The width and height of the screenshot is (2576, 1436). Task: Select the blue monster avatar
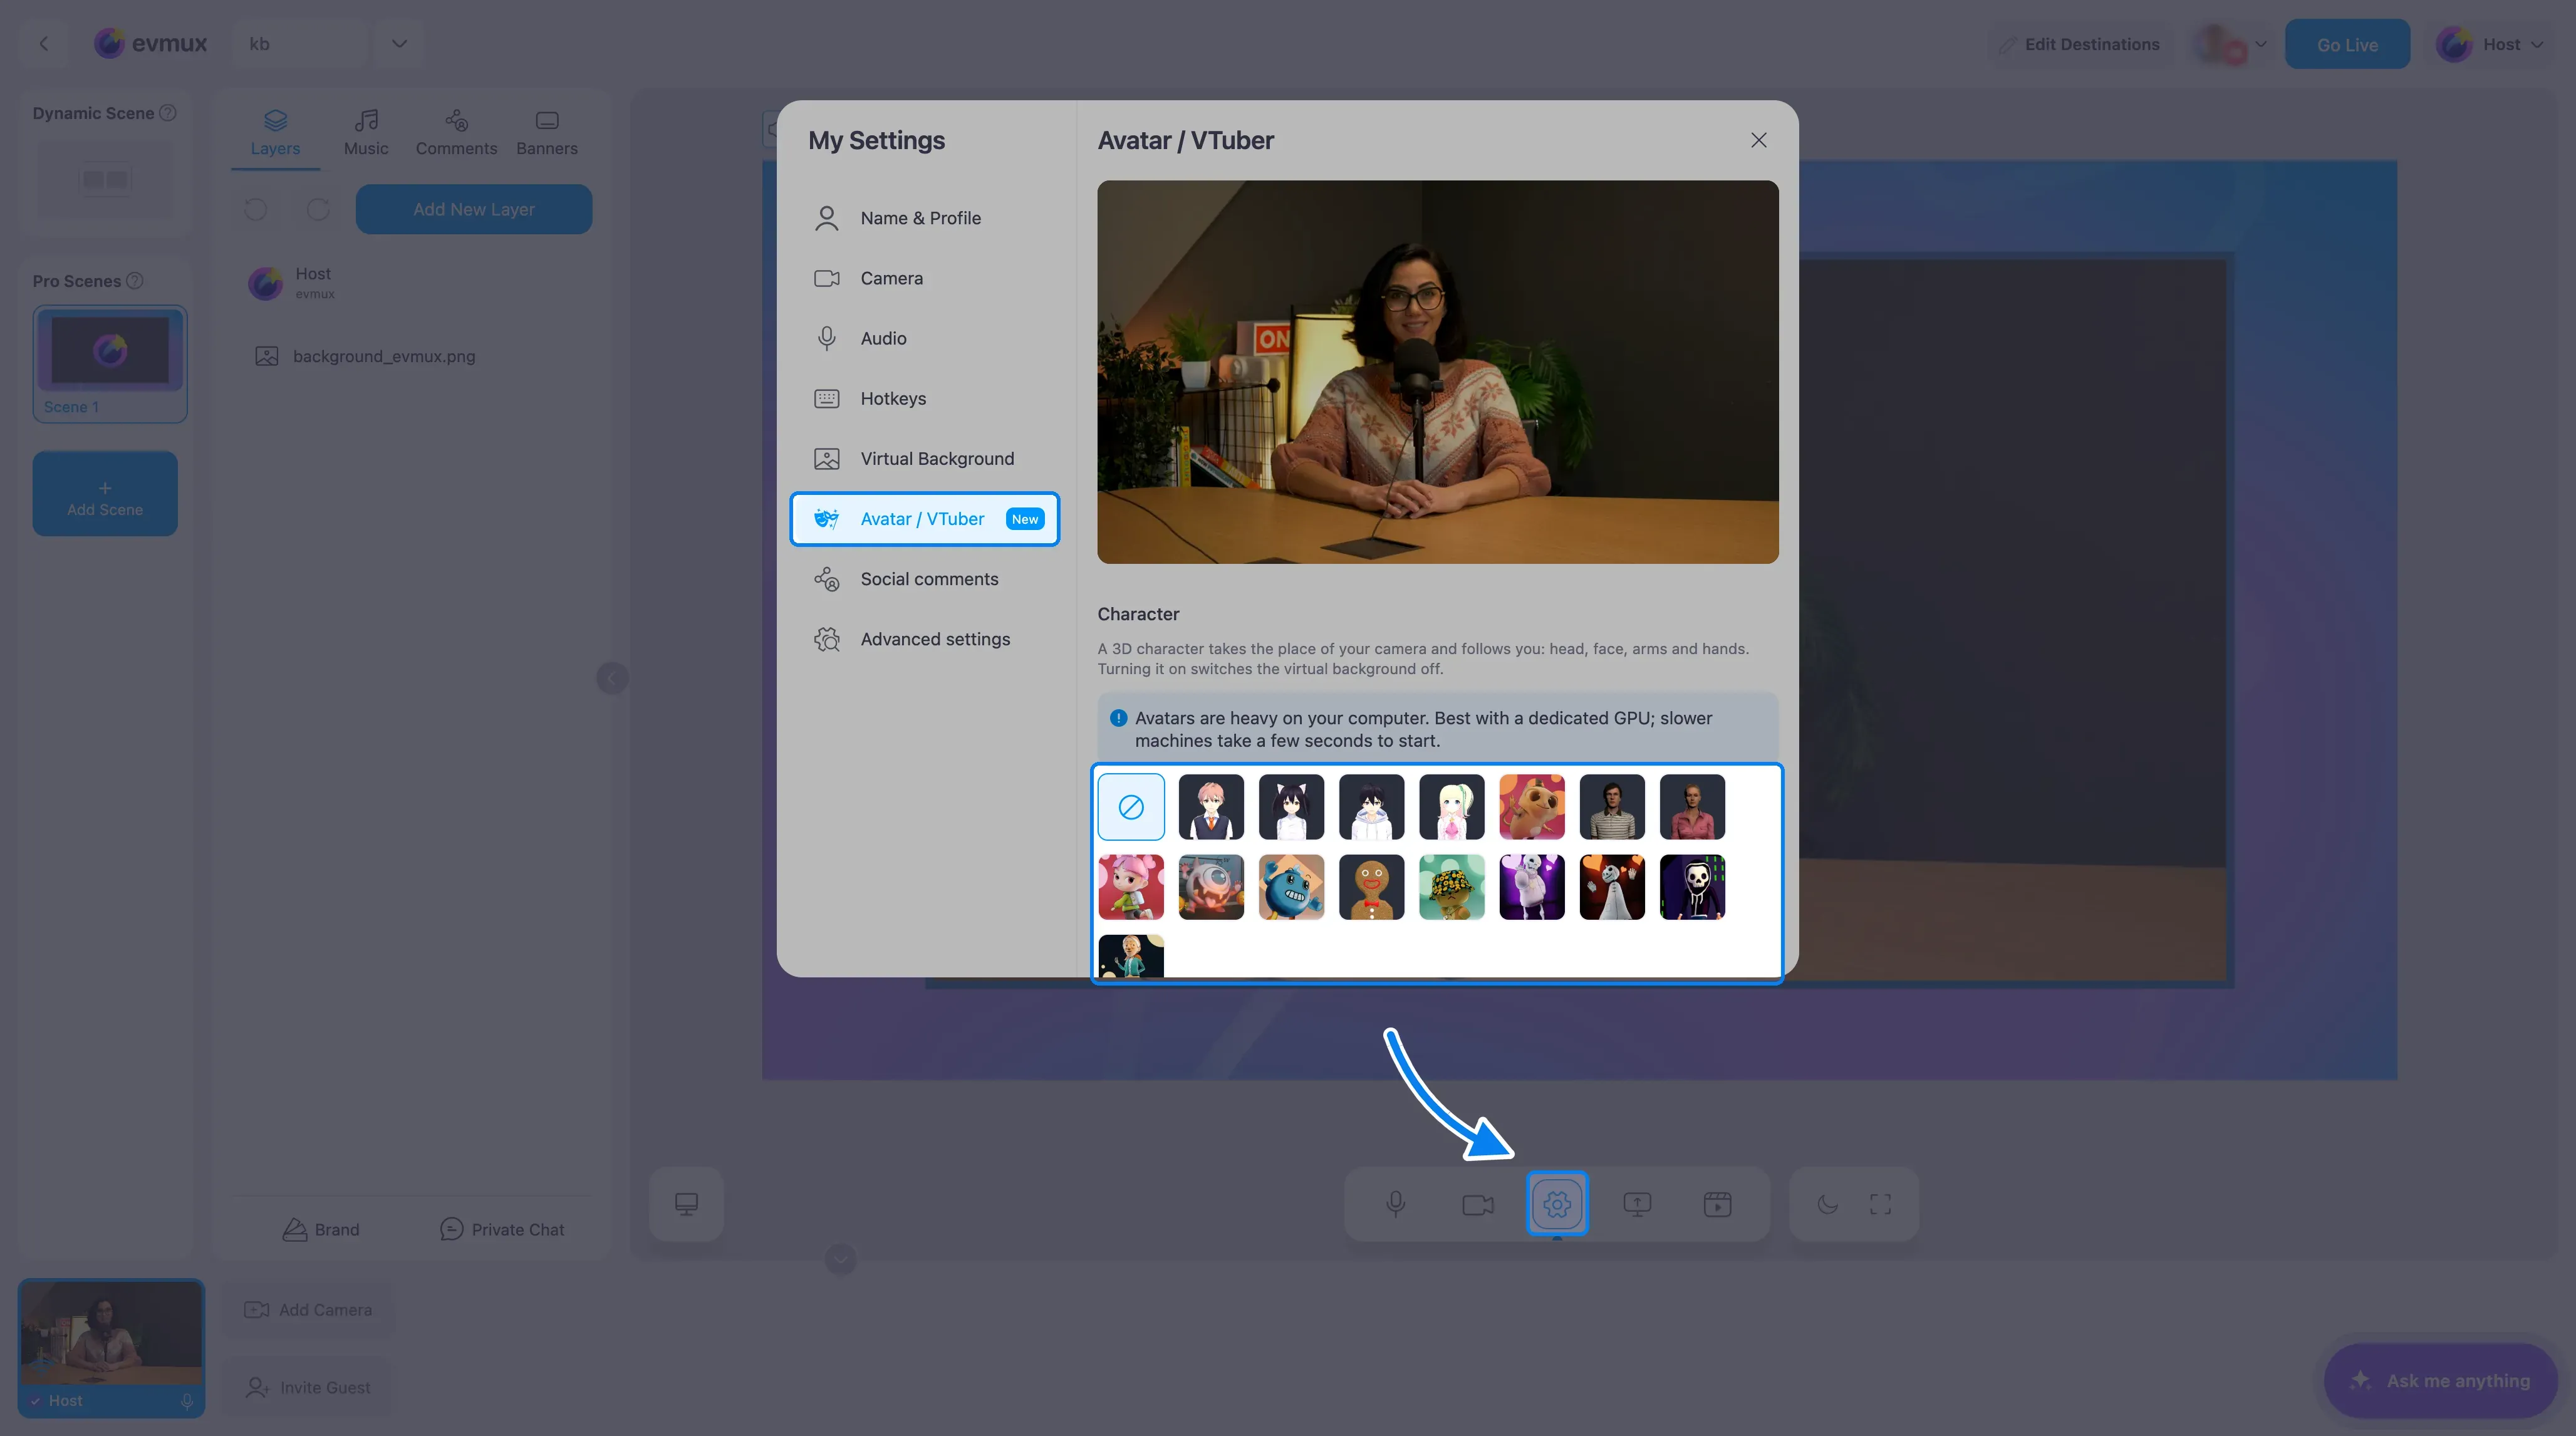click(1291, 887)
